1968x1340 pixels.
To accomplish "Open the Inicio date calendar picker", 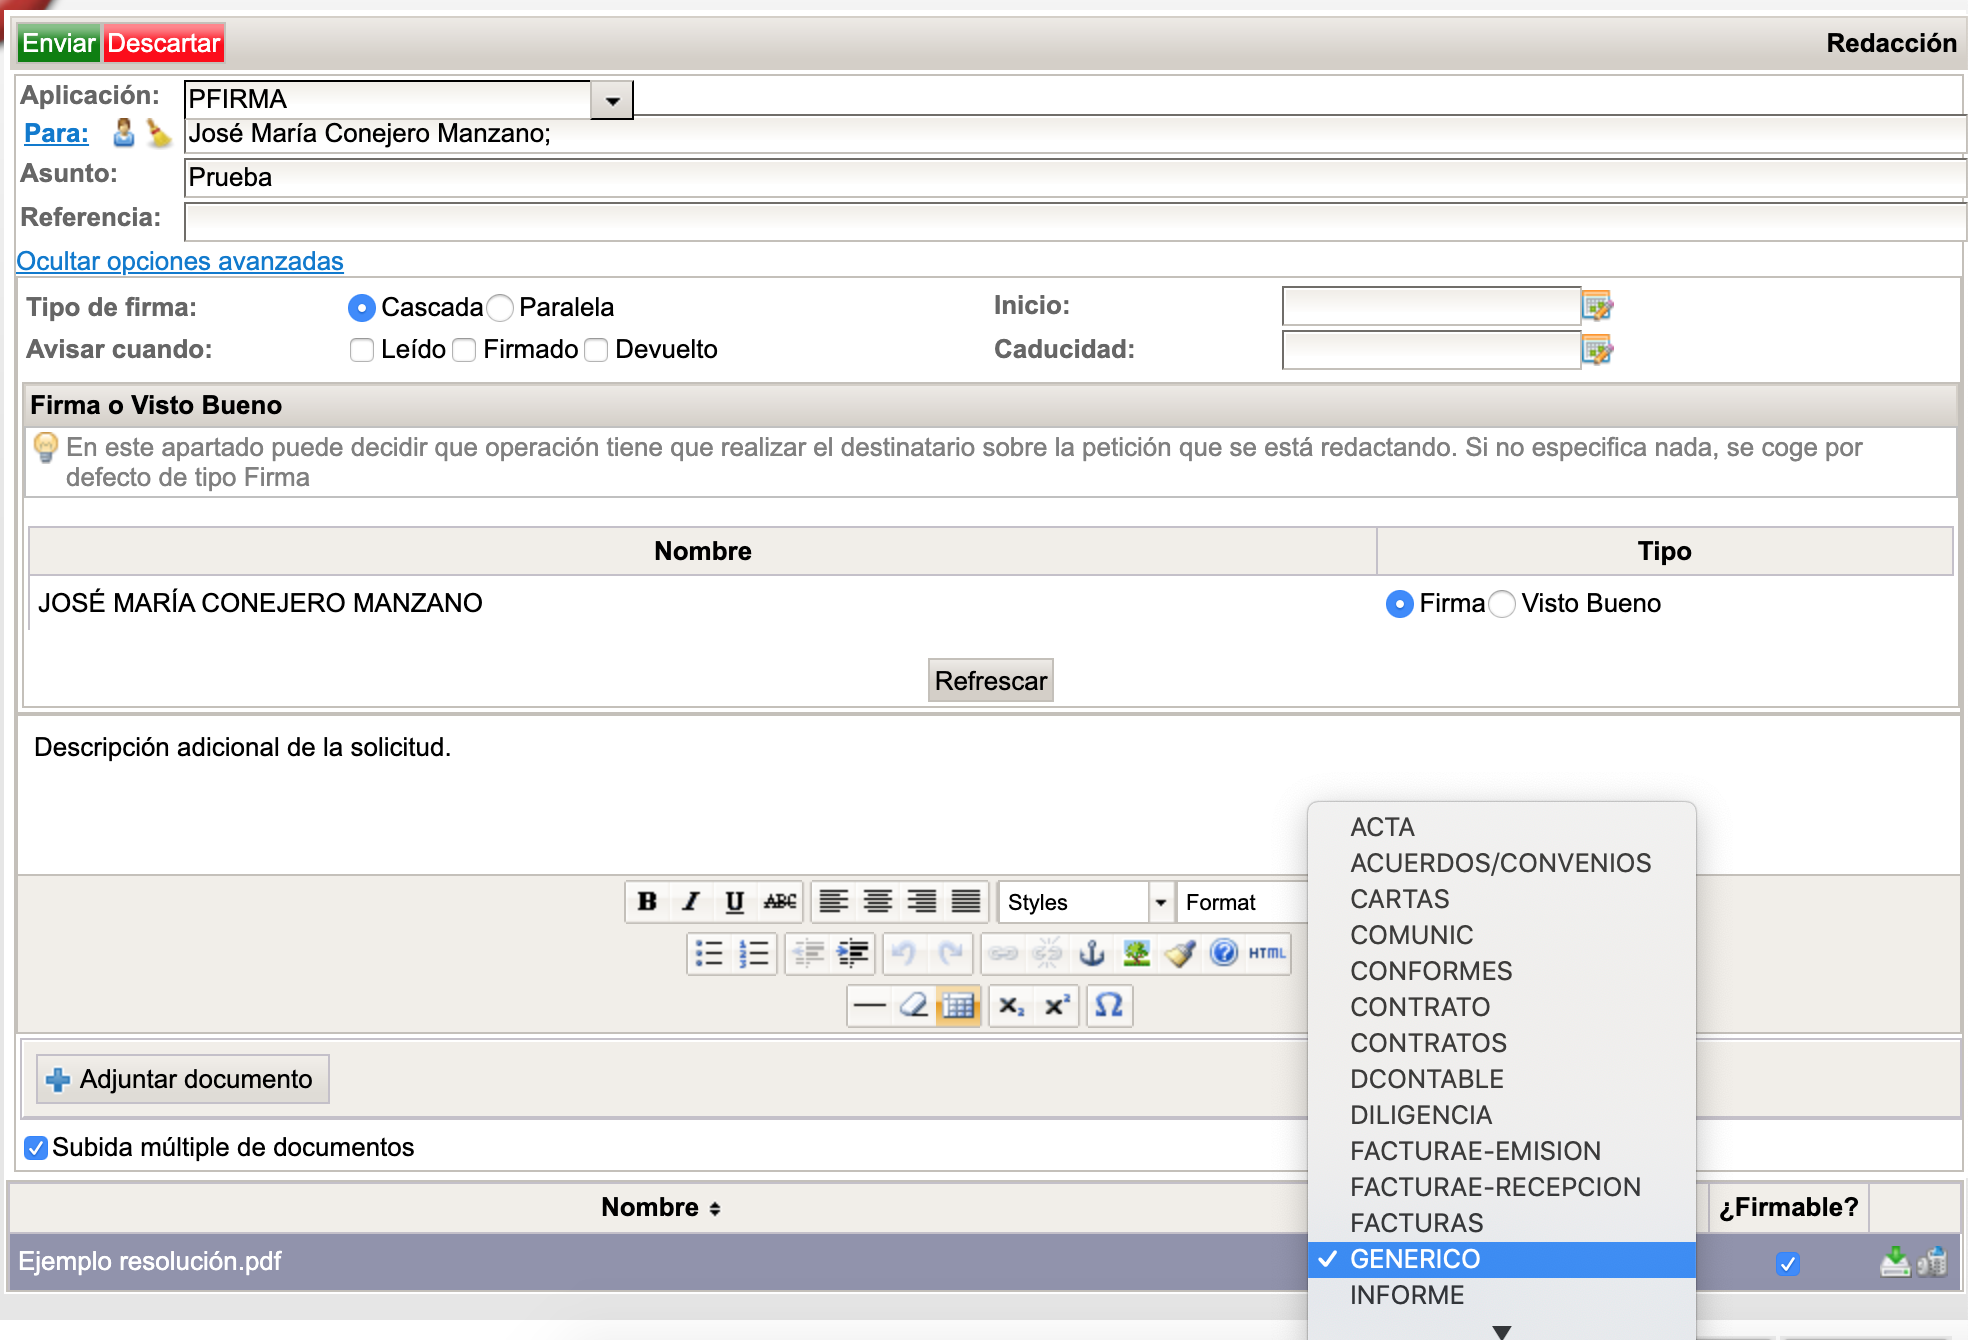I will (x=1597, y=306).
